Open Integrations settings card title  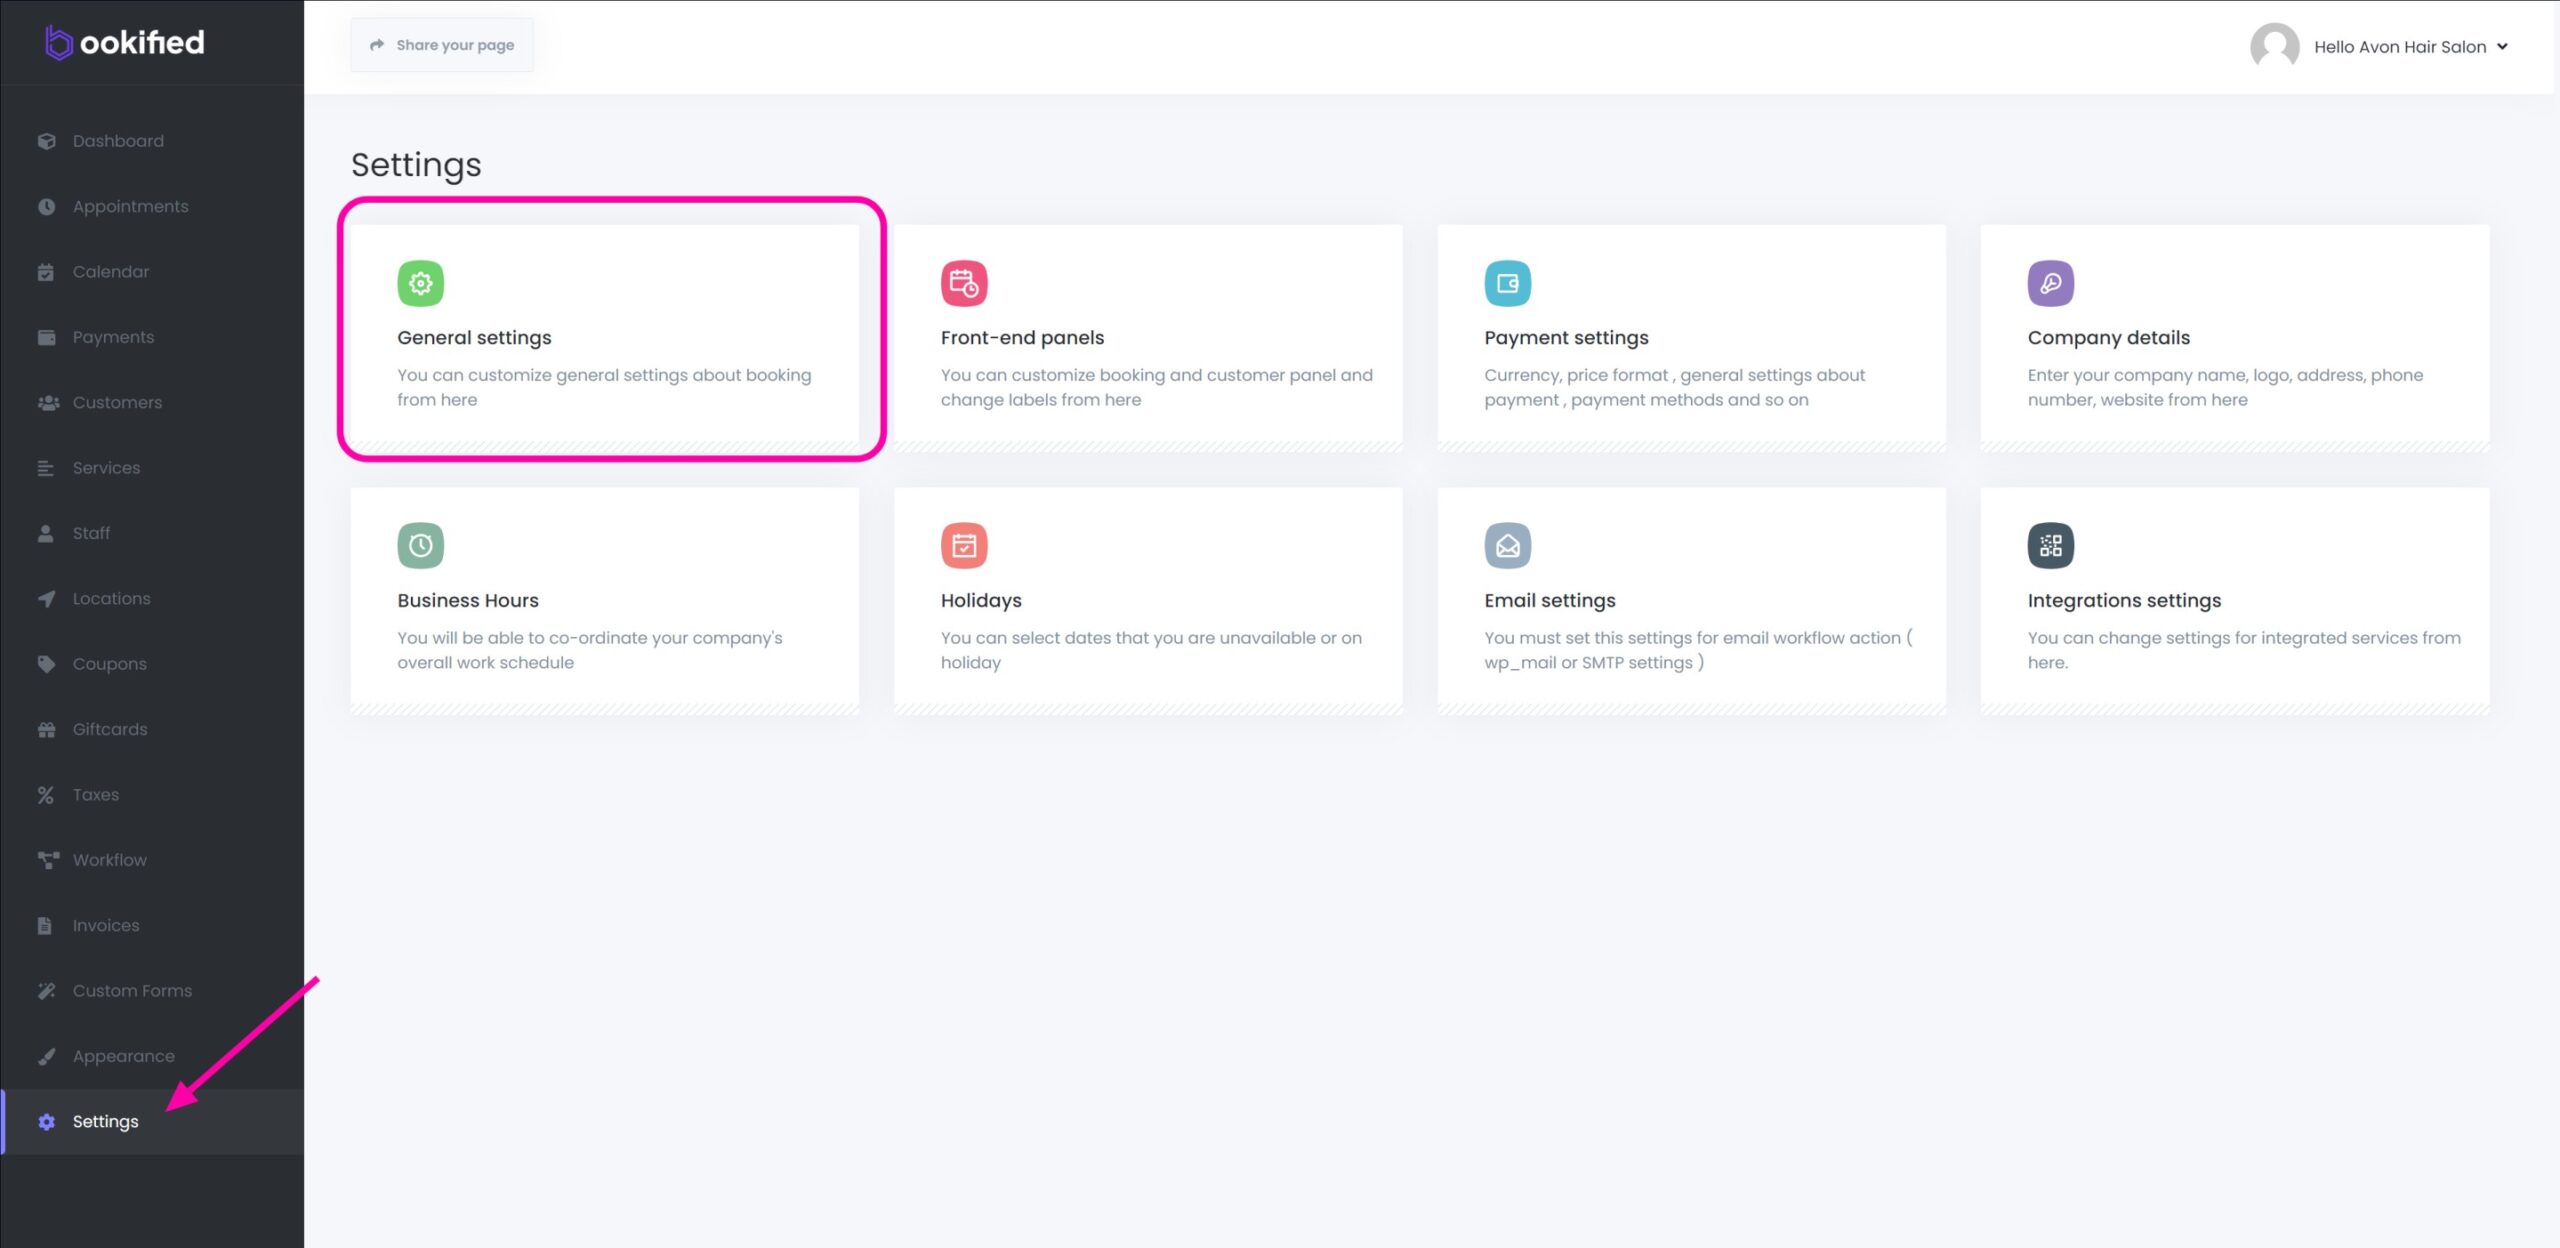coord(2124,600)
